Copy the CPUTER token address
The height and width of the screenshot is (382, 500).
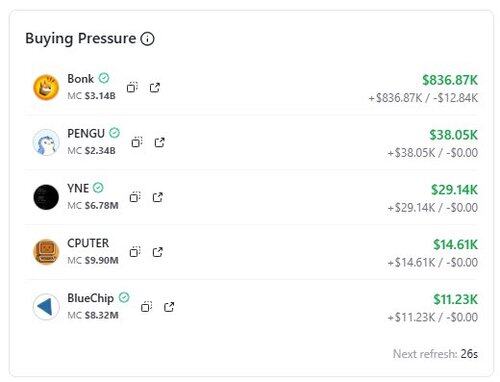pyautogui.click(x=135, y=252)
